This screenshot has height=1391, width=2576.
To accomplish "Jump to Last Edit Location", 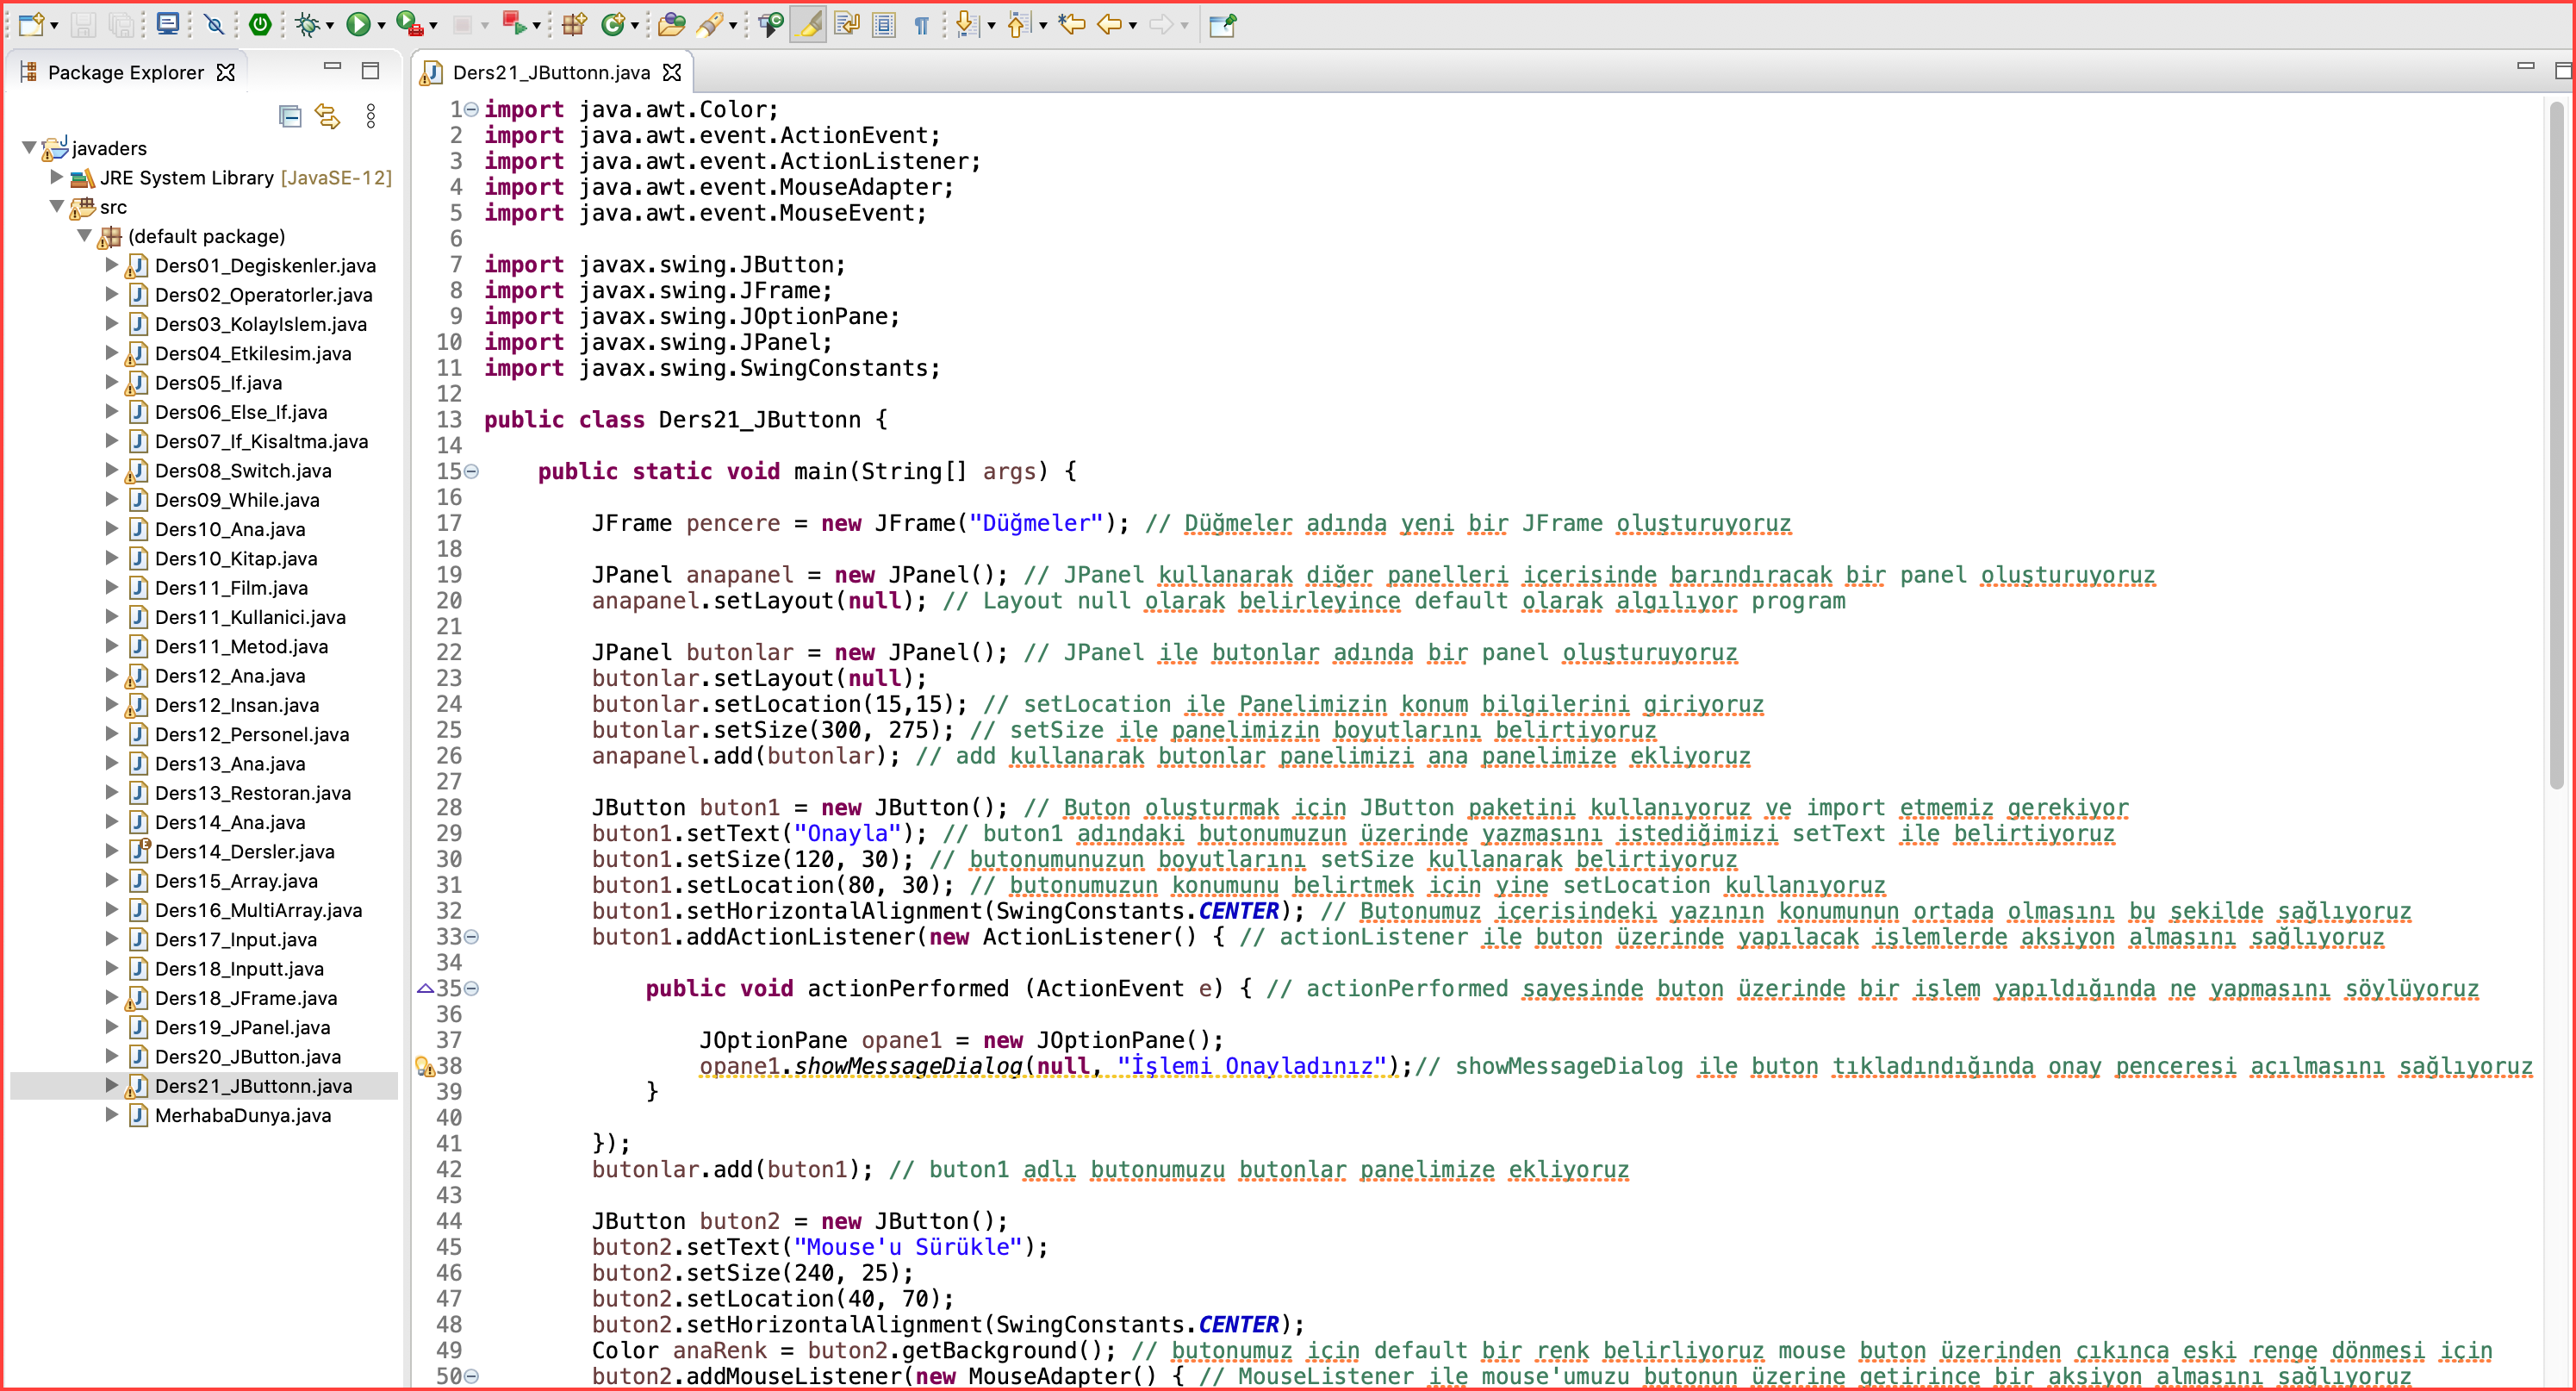I will tap(1072, 24).
